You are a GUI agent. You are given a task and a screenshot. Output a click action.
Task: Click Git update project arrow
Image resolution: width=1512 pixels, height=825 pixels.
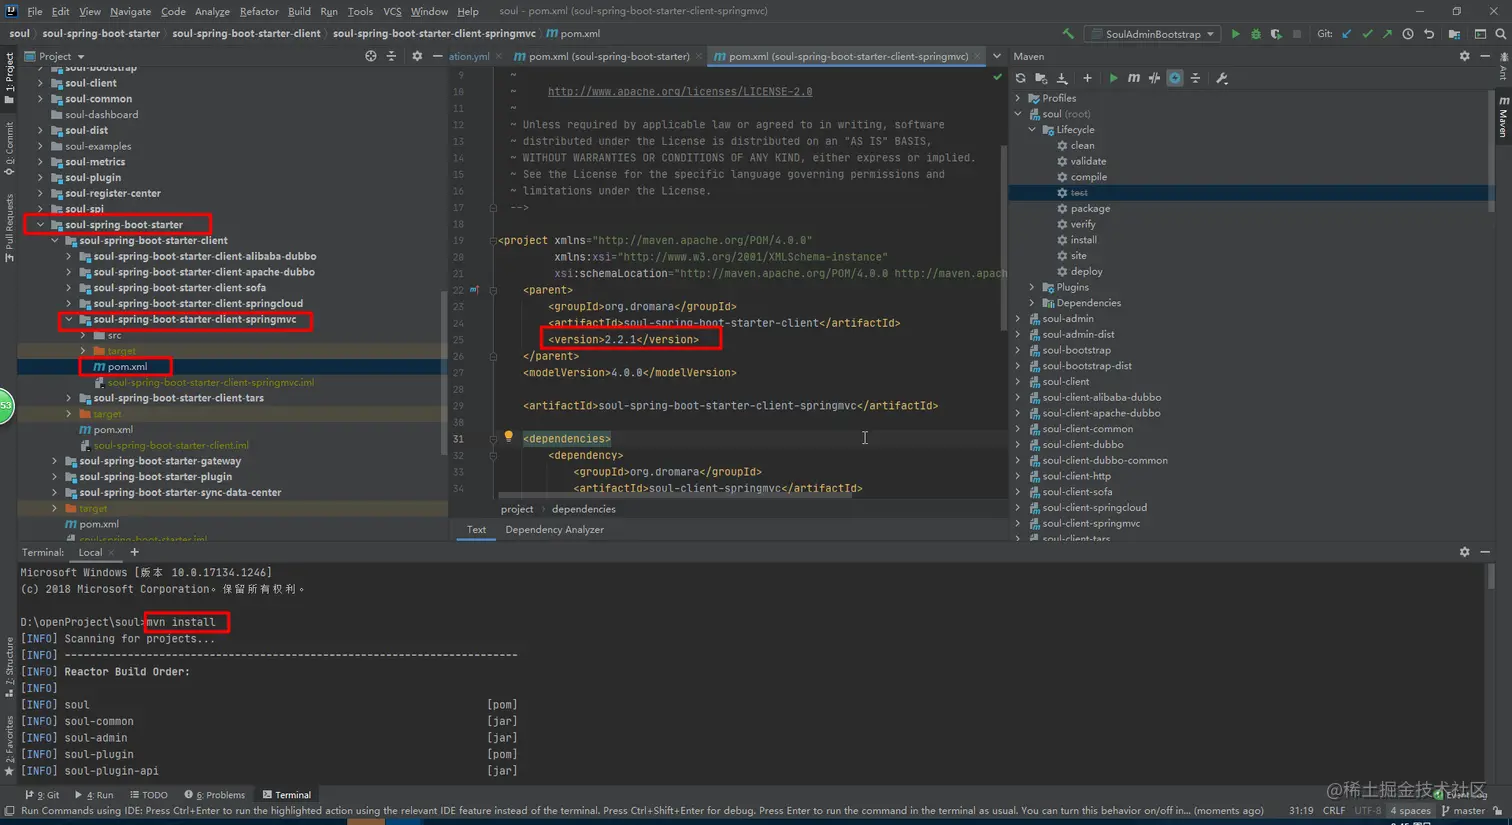click(1347, 34)
